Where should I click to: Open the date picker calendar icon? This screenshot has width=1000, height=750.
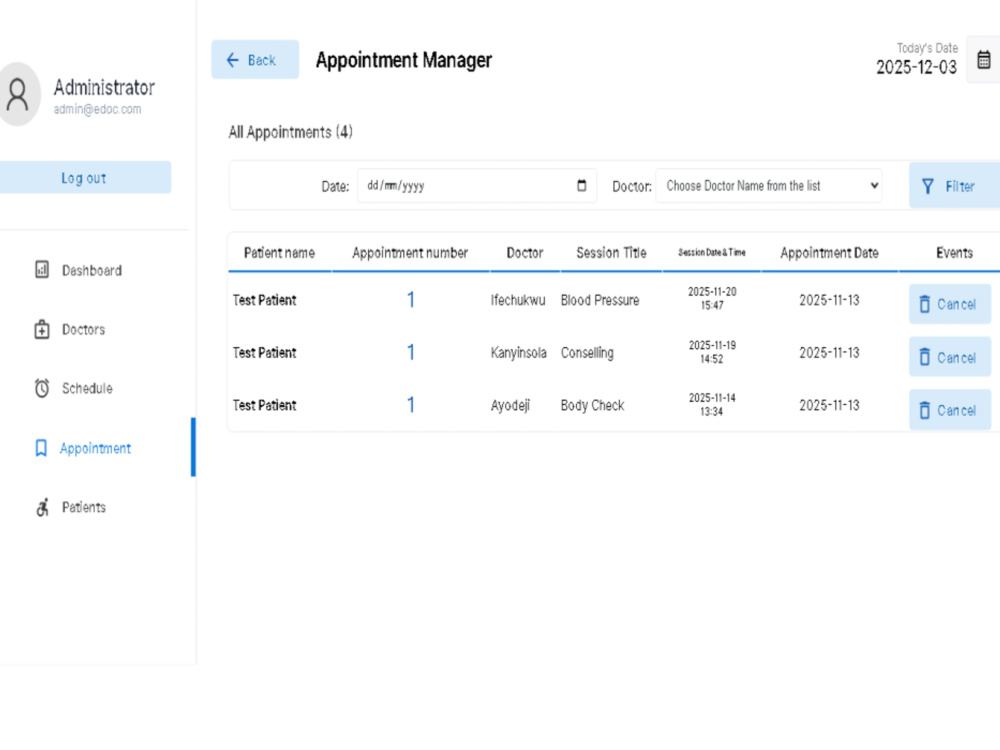click(x=581, y=186)
